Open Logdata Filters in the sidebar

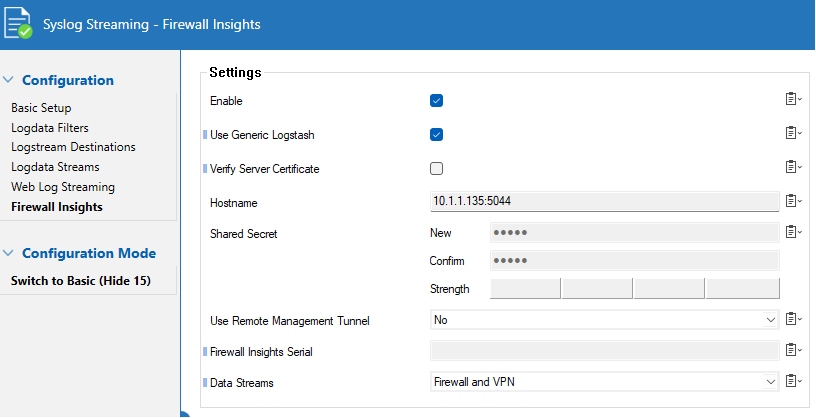(x=50, y=128)
